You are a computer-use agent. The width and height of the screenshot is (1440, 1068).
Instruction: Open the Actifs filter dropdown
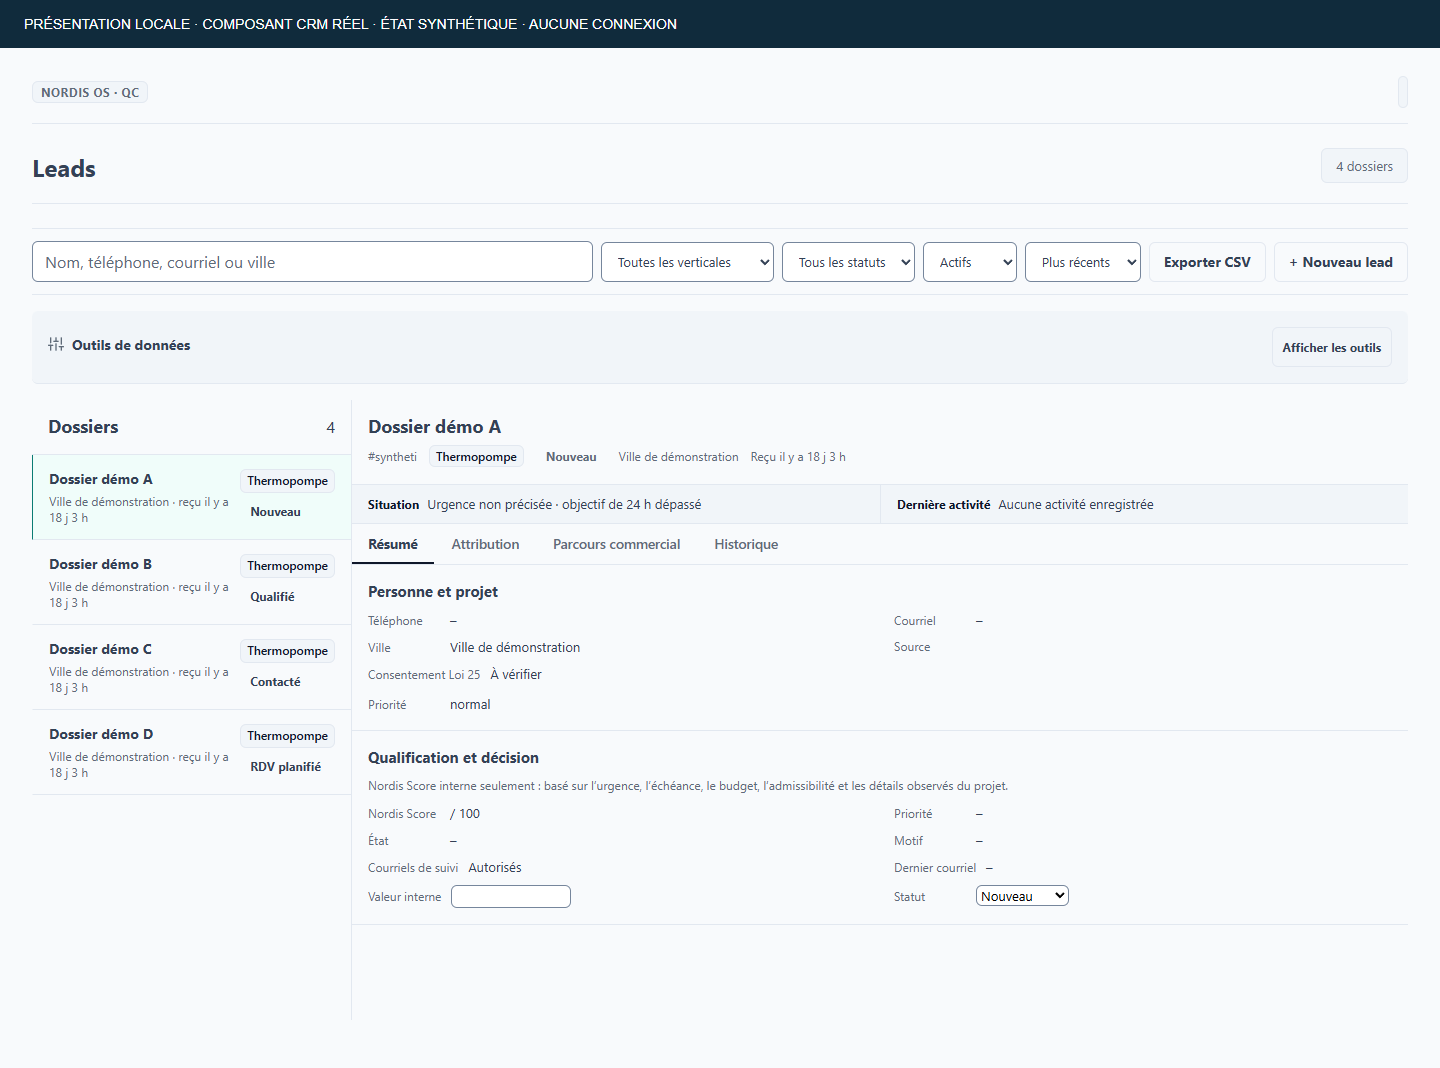point(970,262)
